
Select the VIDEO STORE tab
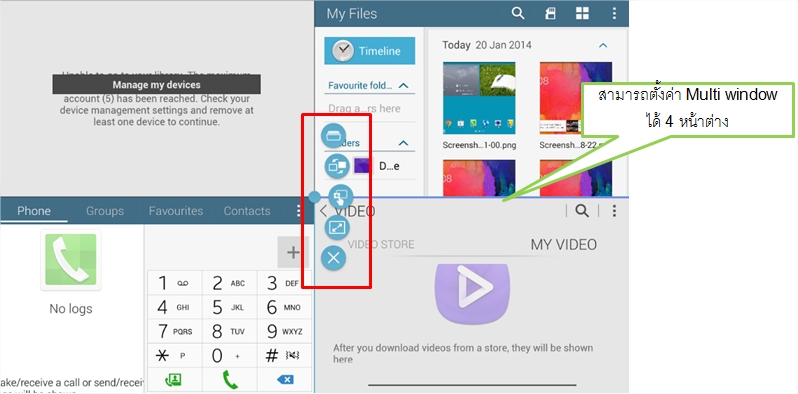click(381, 244)
